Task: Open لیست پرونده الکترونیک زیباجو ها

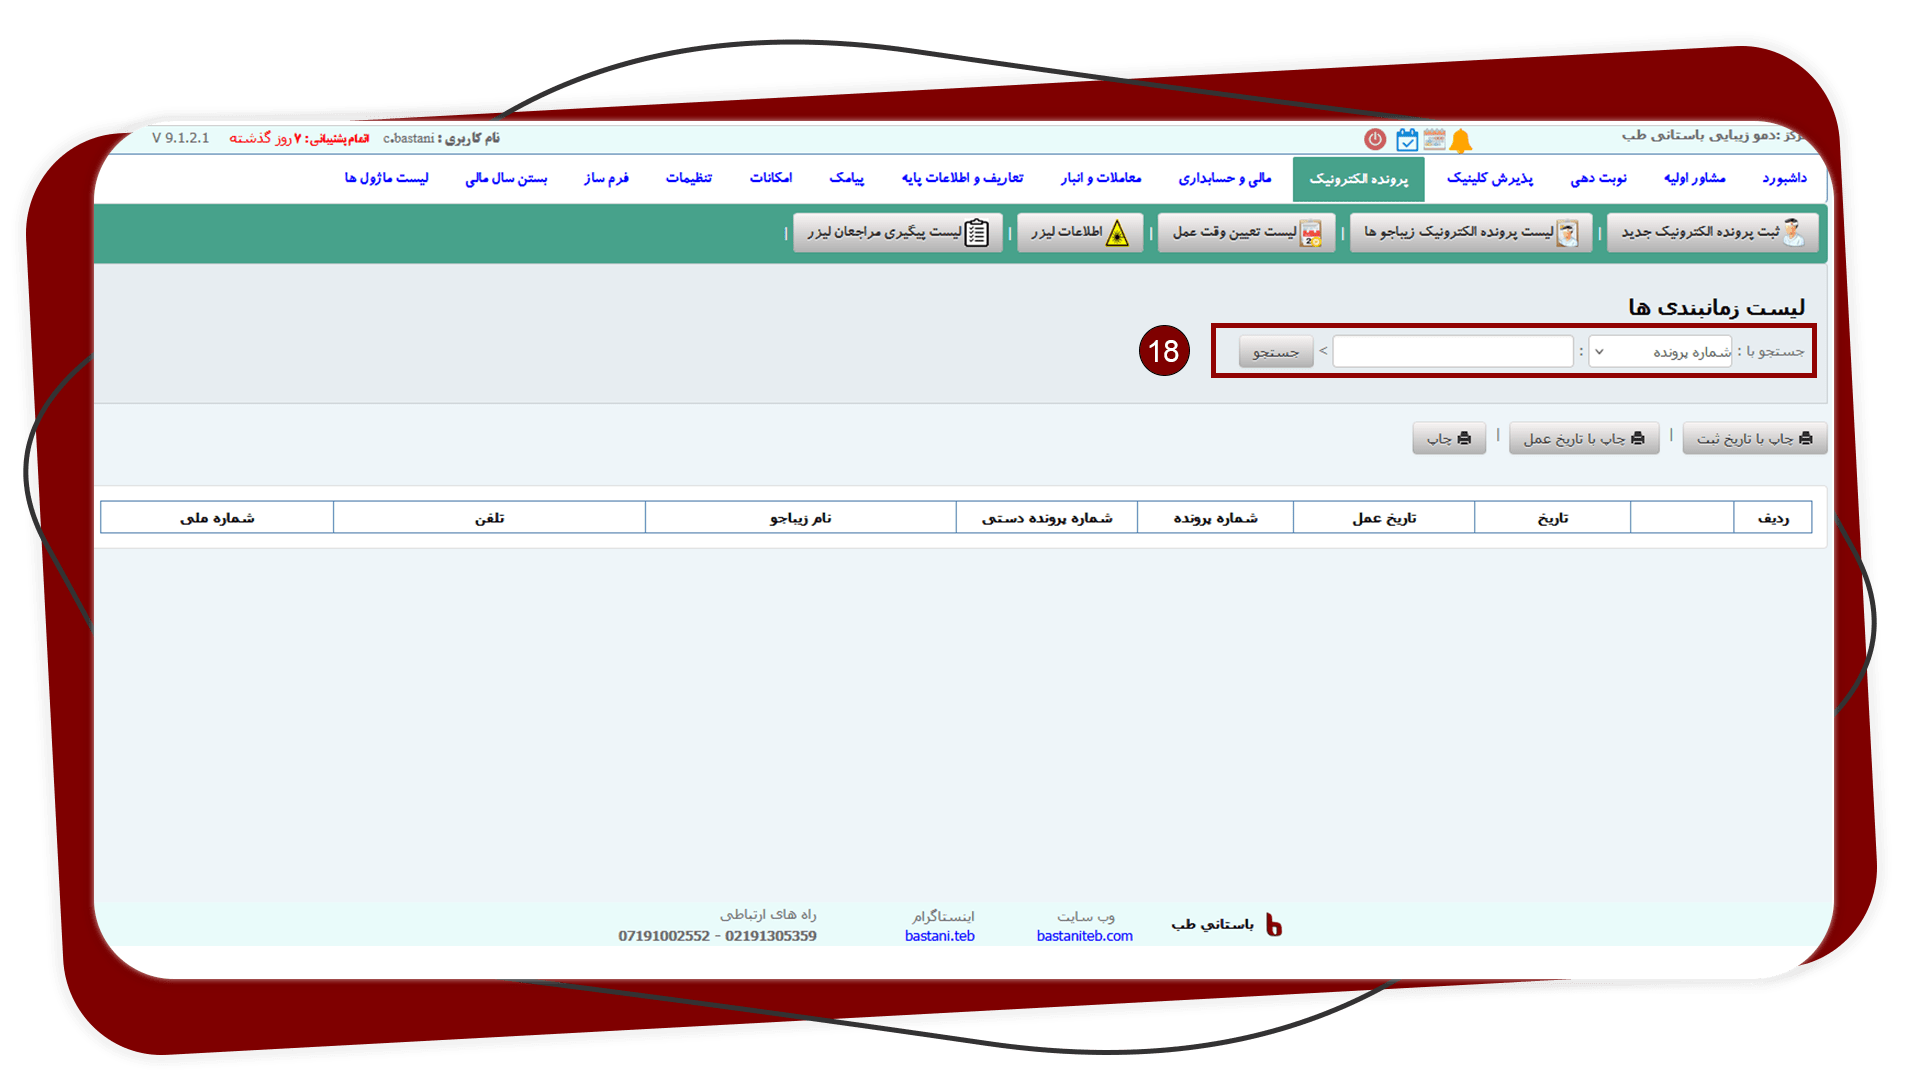Action: point(1470,232)
